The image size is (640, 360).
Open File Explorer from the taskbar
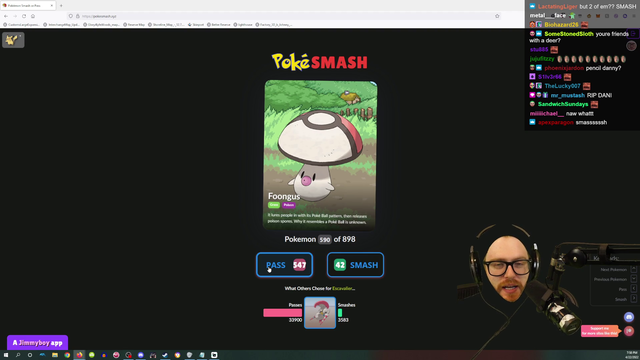[55, 355]
